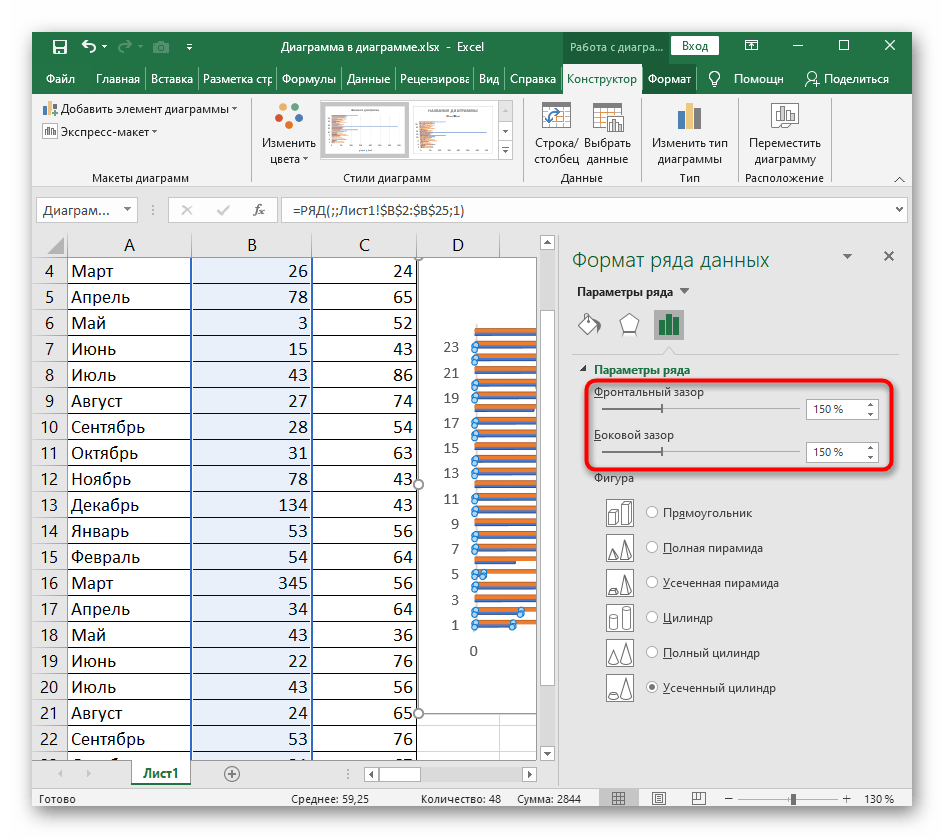
Task: Click Выбрать данные icon
Action: pos(607,118)
